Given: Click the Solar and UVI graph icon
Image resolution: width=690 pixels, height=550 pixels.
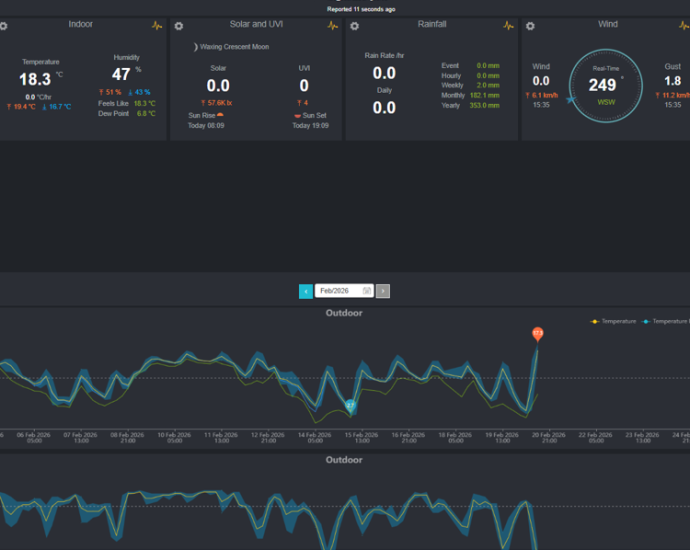Looking at the screenshot, I should pyautogui.click(x=333, y=25).
